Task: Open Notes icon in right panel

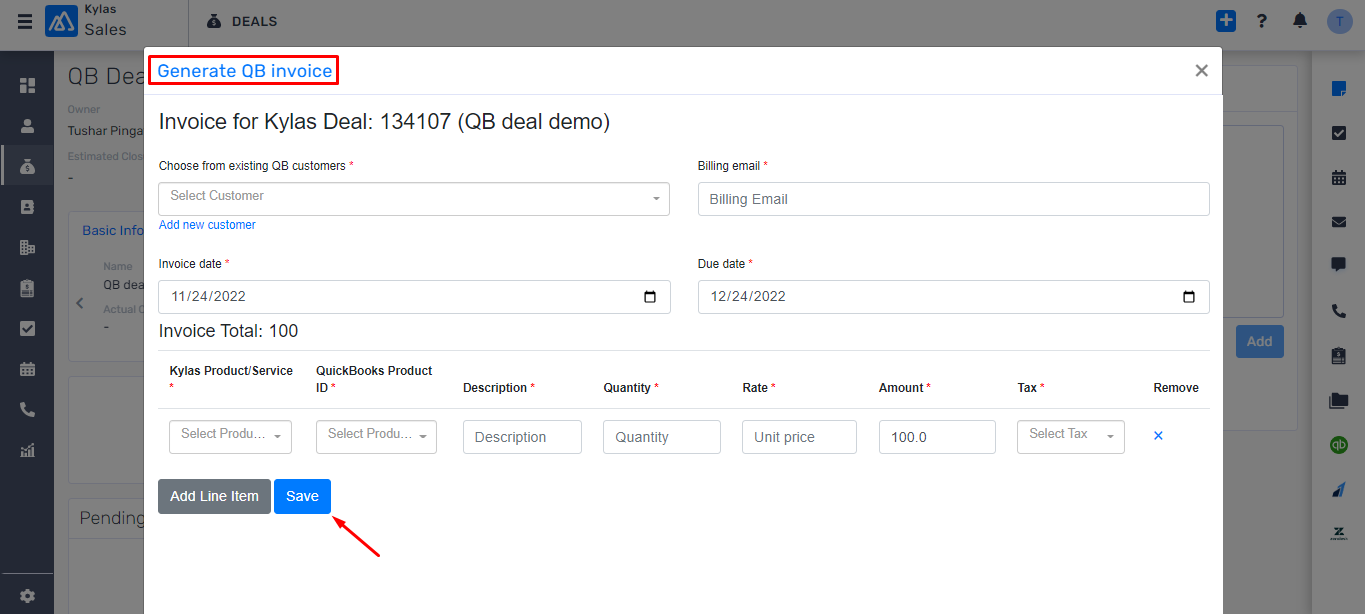Action: pos(1339,89)
